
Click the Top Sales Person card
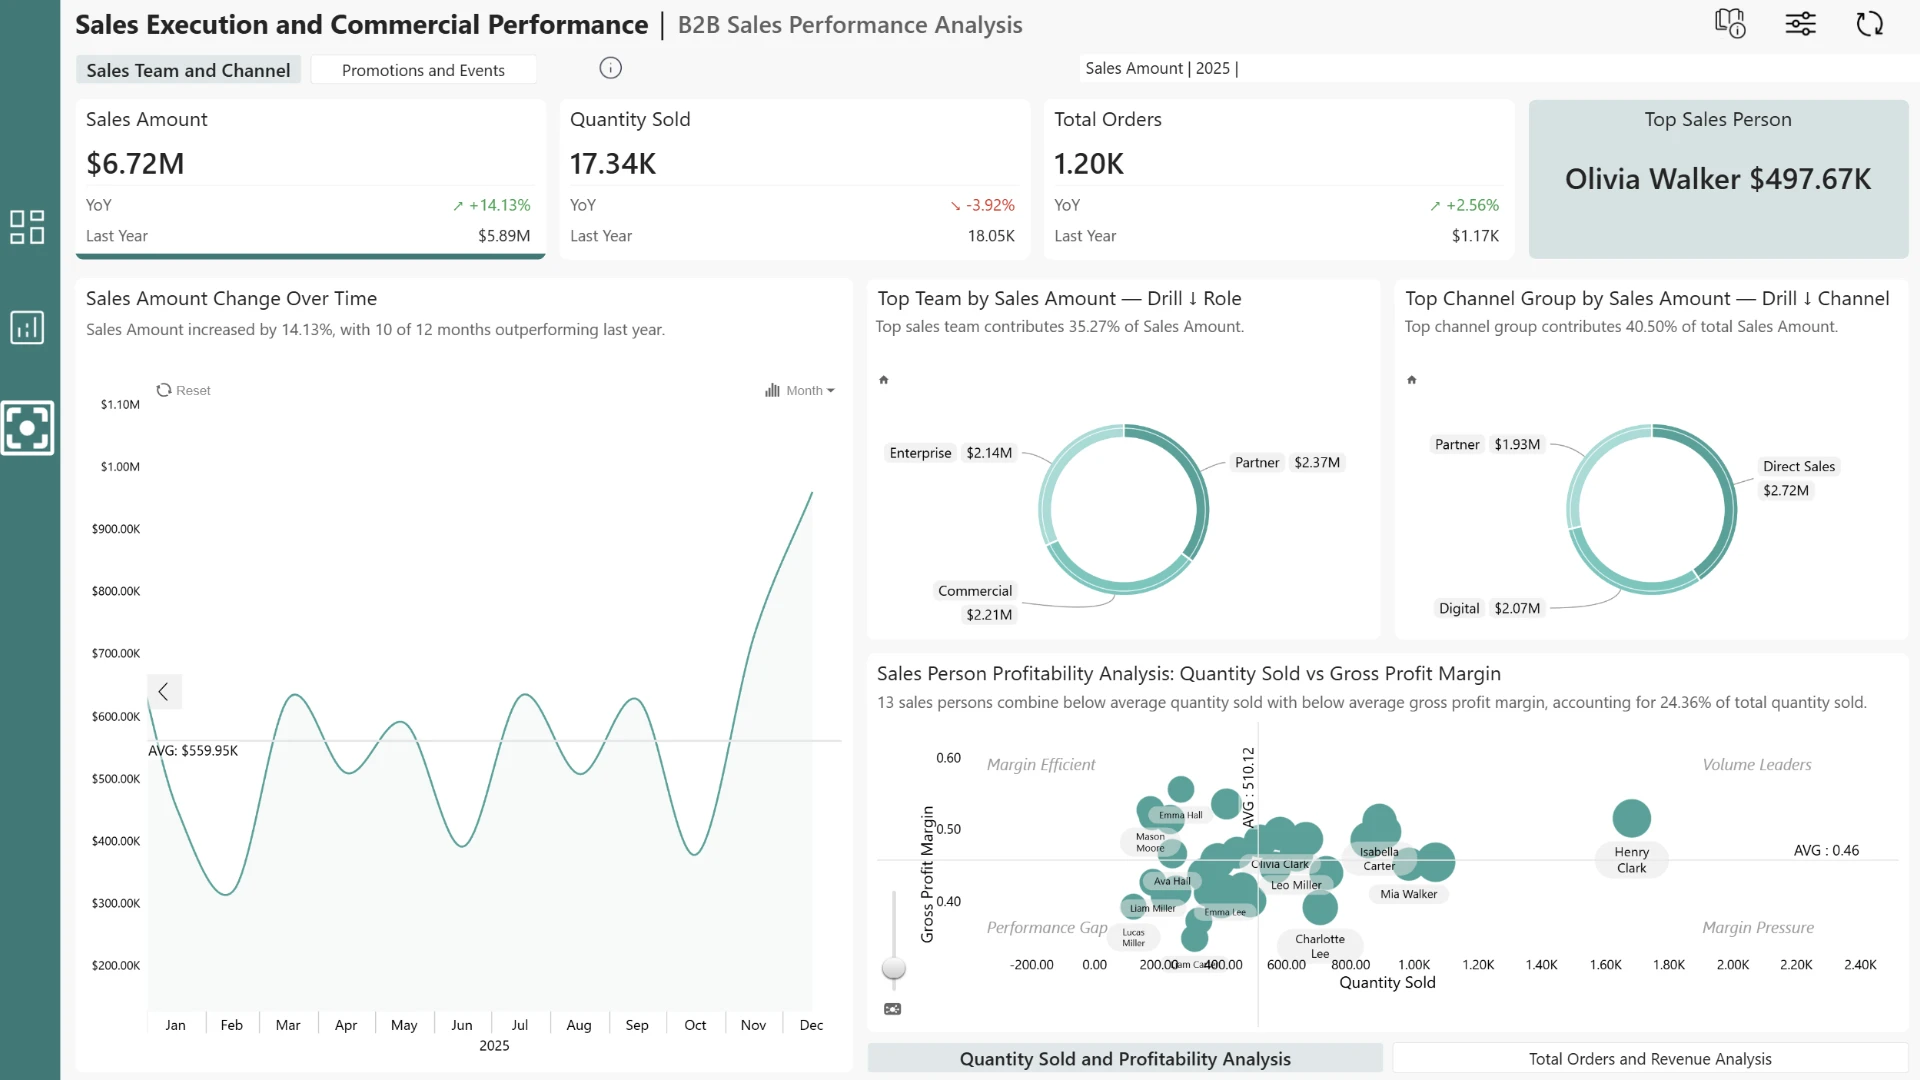coord(1718,179)
